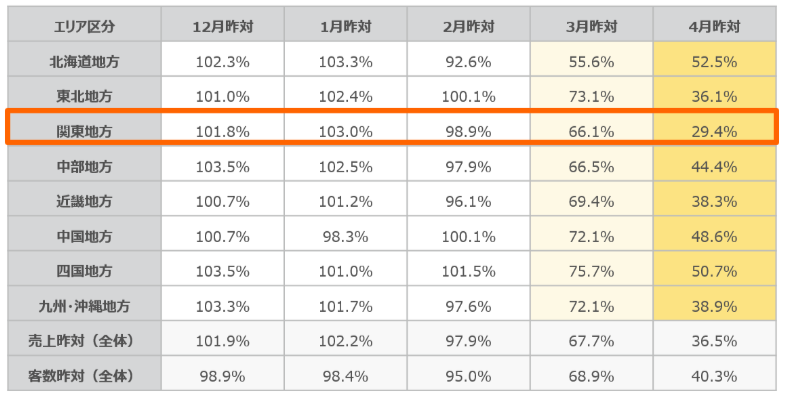Select the 4月昨対 column header
786x397 pixels.
click(714, 24)
